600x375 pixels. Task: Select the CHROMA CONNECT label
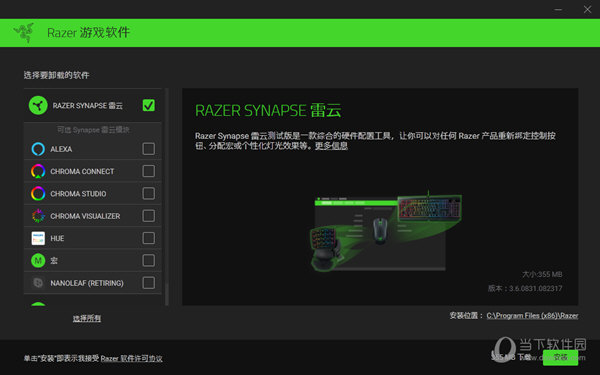click(x=82, y=171)
